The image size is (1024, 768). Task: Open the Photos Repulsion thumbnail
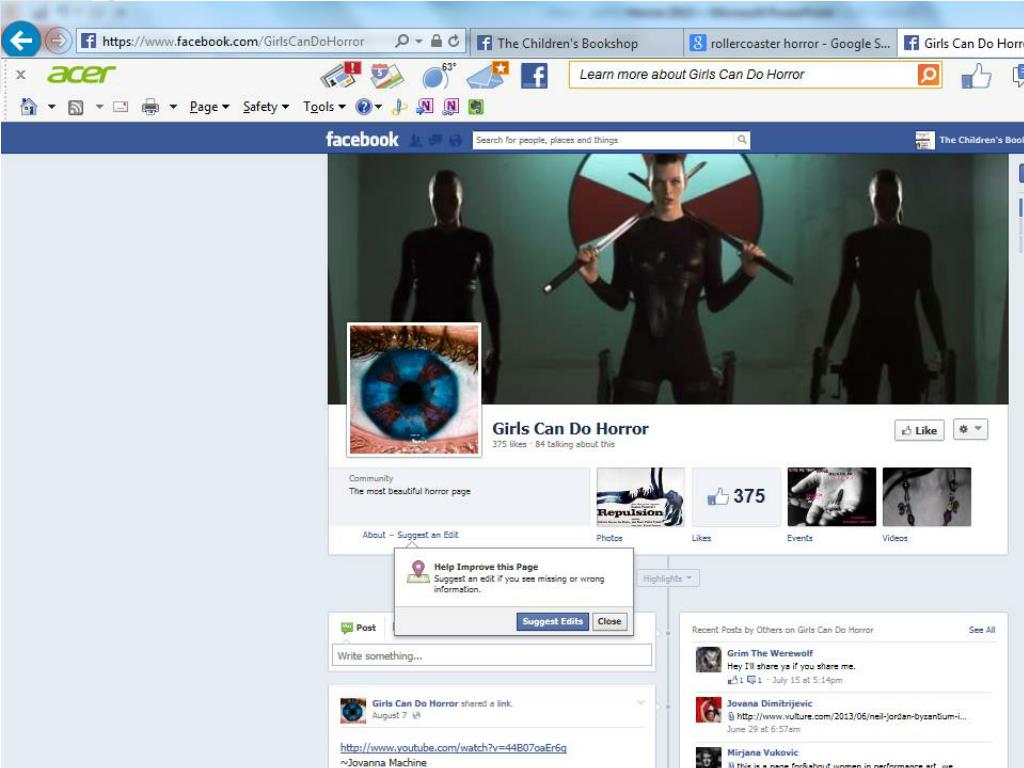tap(640, 496)
